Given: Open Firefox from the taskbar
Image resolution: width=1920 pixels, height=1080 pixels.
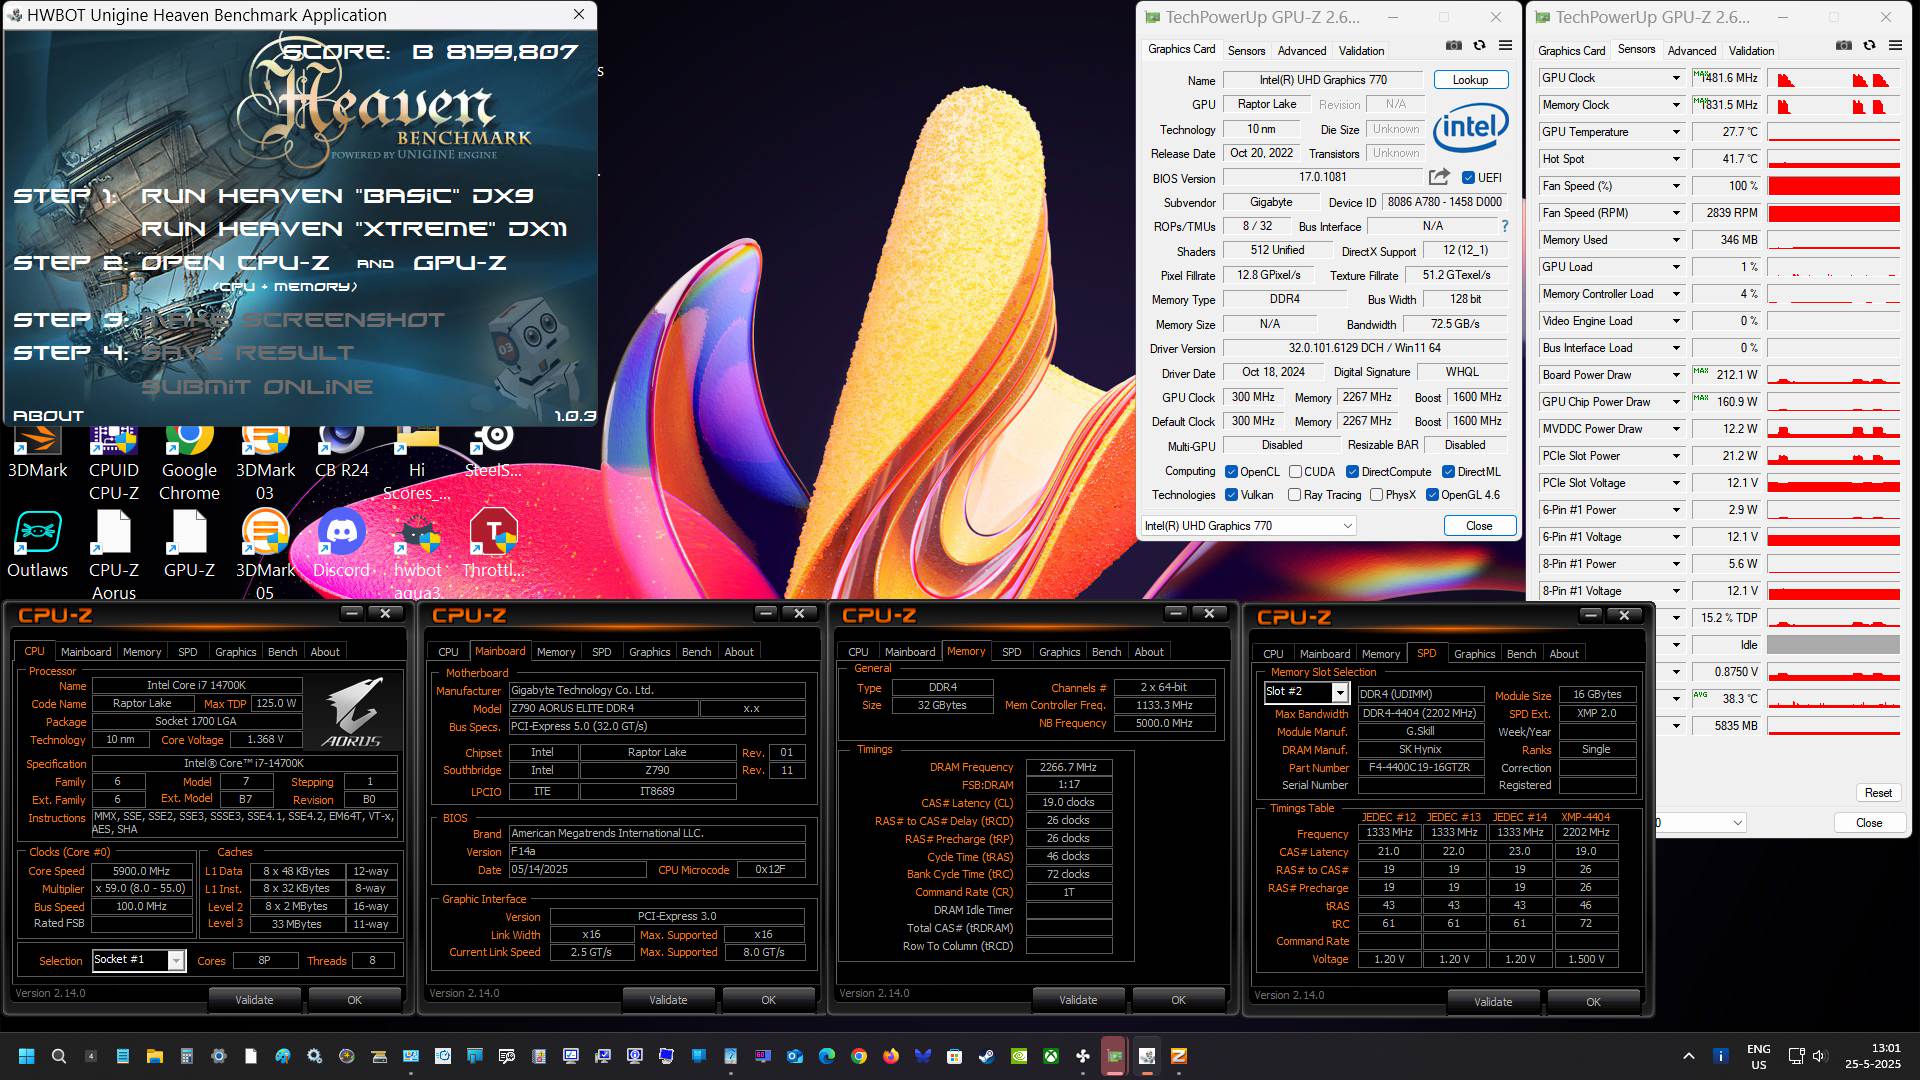Looking at the screenshot, I should tap(891, 1056).
